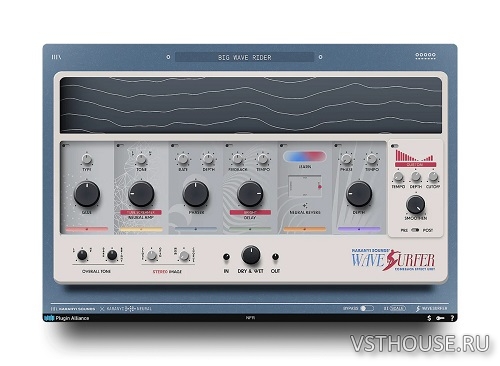
Task: Toggle power of the Phaser module
Action: click(174, 145)
